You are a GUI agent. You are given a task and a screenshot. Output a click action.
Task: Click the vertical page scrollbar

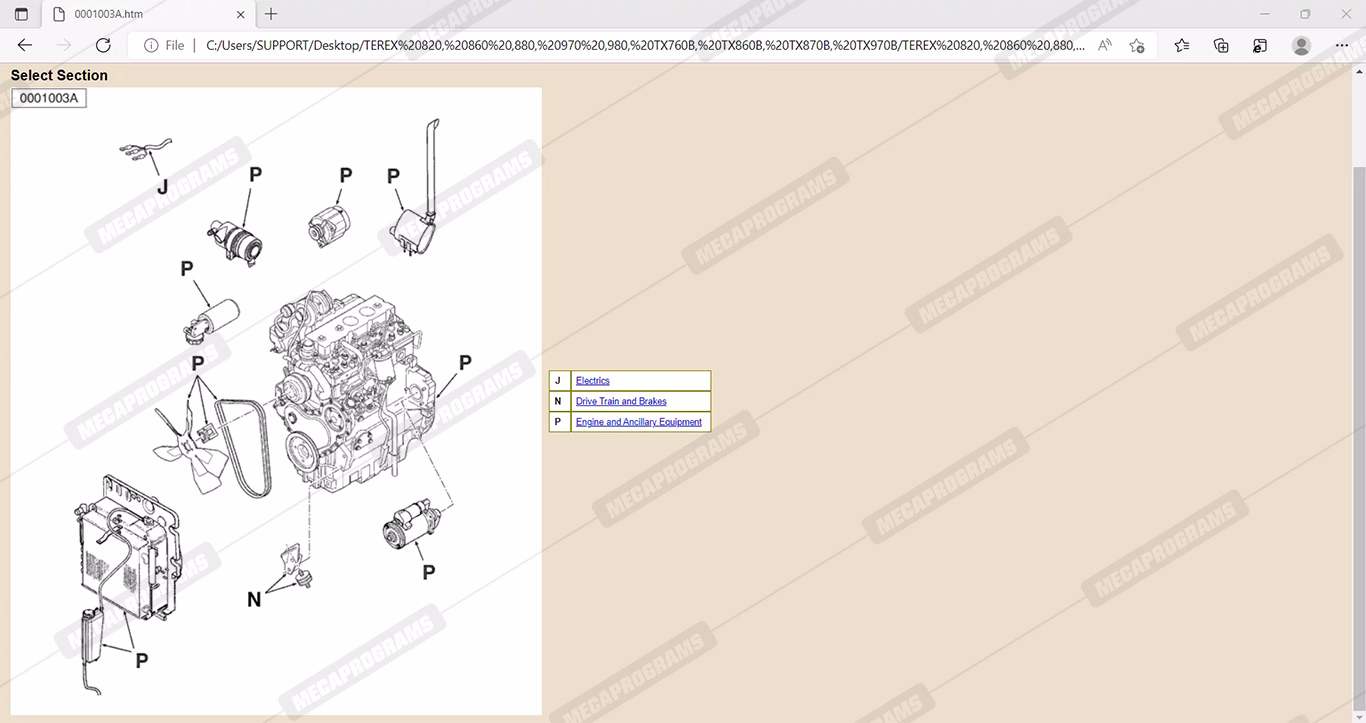(1358, 400)
